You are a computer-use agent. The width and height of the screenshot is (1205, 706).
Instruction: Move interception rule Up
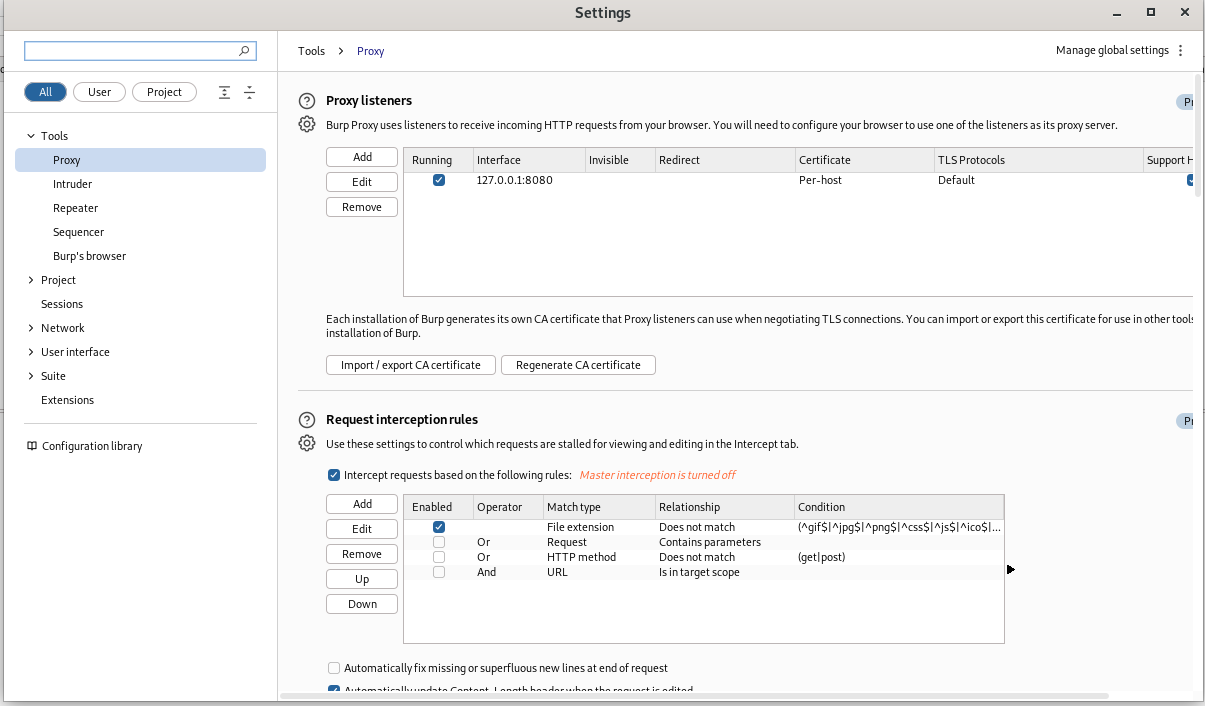(x=362, y=579)
